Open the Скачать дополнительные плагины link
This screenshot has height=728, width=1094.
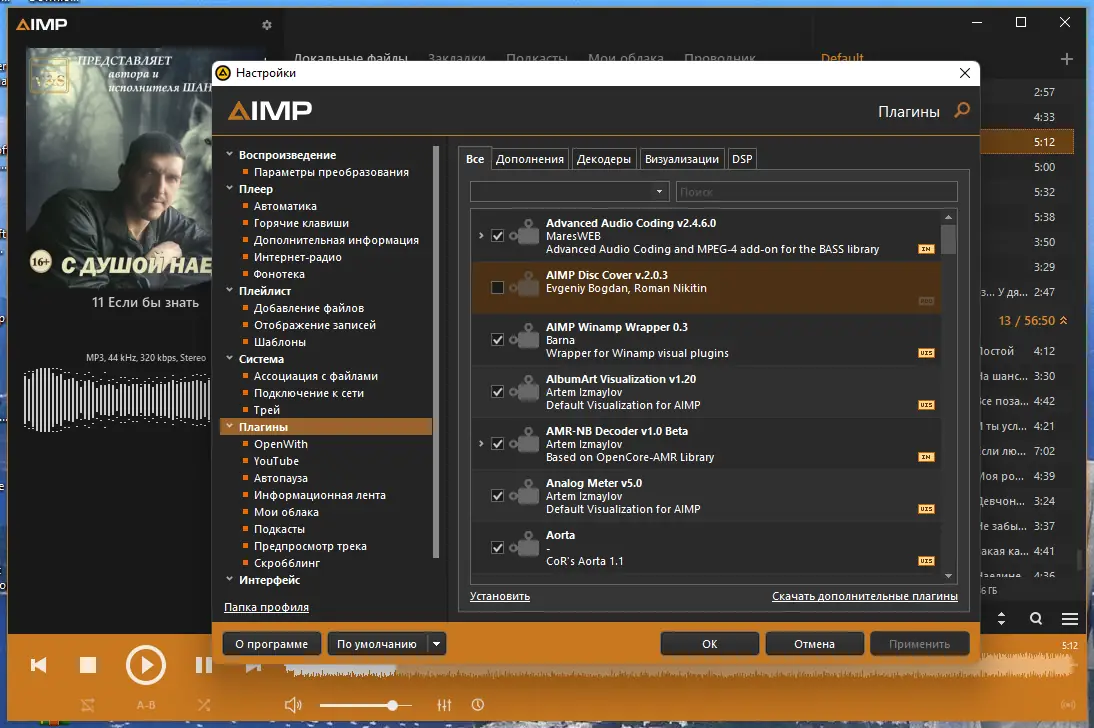click(864, 596)
